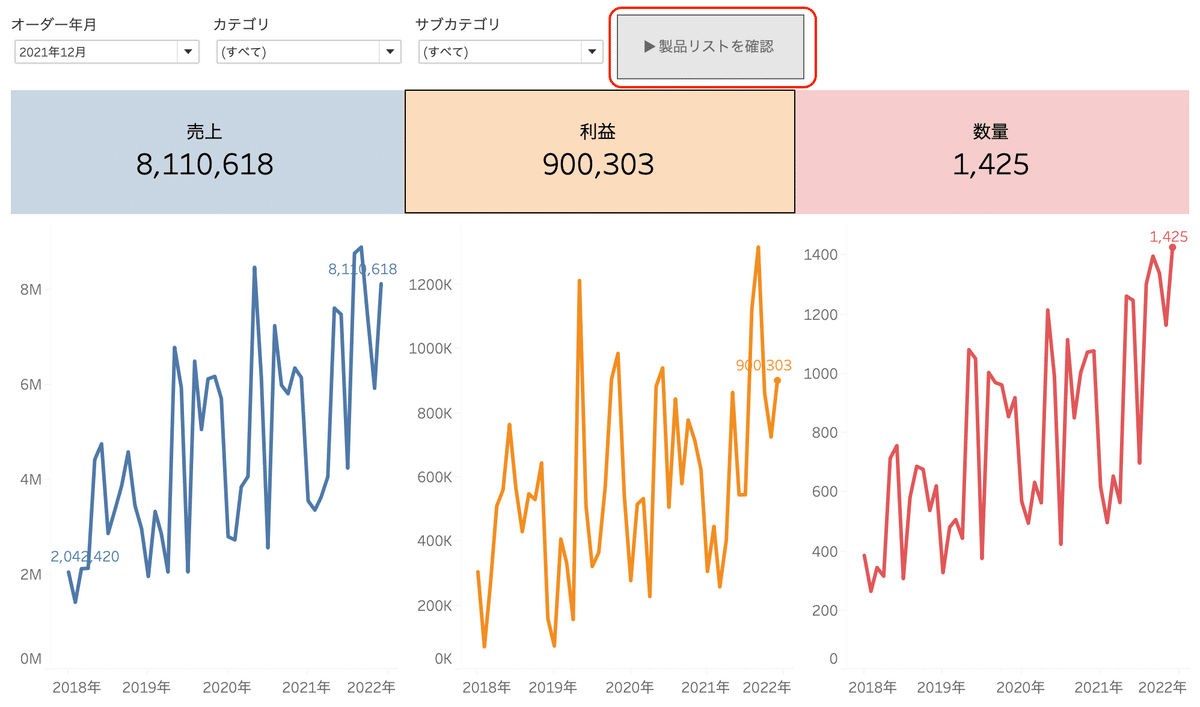Click the 200 axis label on quantity chart

click(825, 610)
